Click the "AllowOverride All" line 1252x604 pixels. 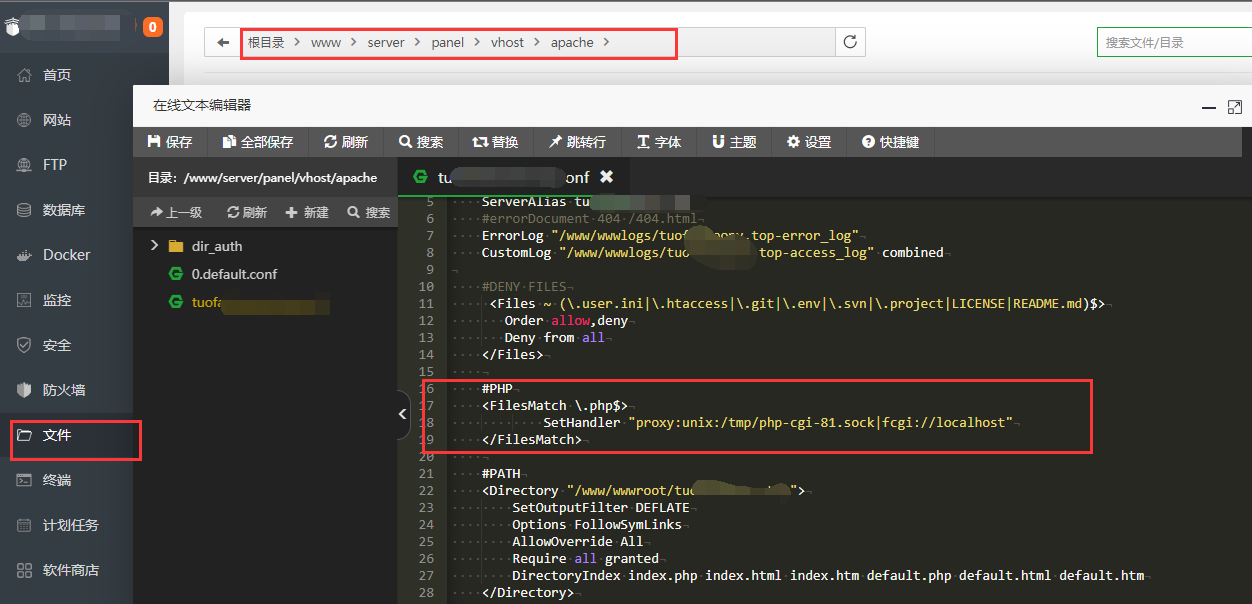pyautogui.click(x=578, y=541)
